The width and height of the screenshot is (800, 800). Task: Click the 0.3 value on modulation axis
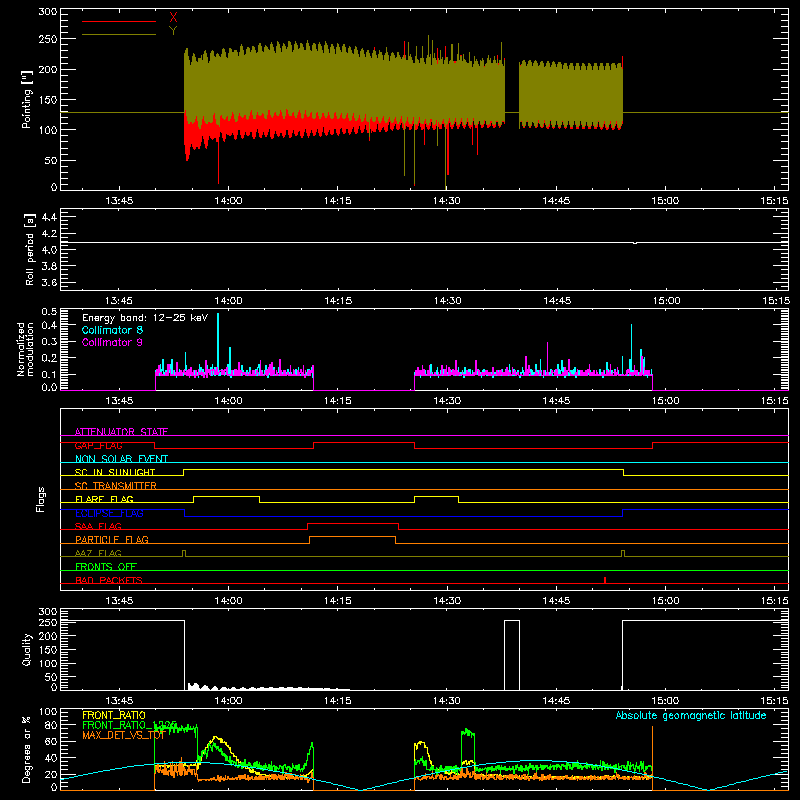pos(49,341)
